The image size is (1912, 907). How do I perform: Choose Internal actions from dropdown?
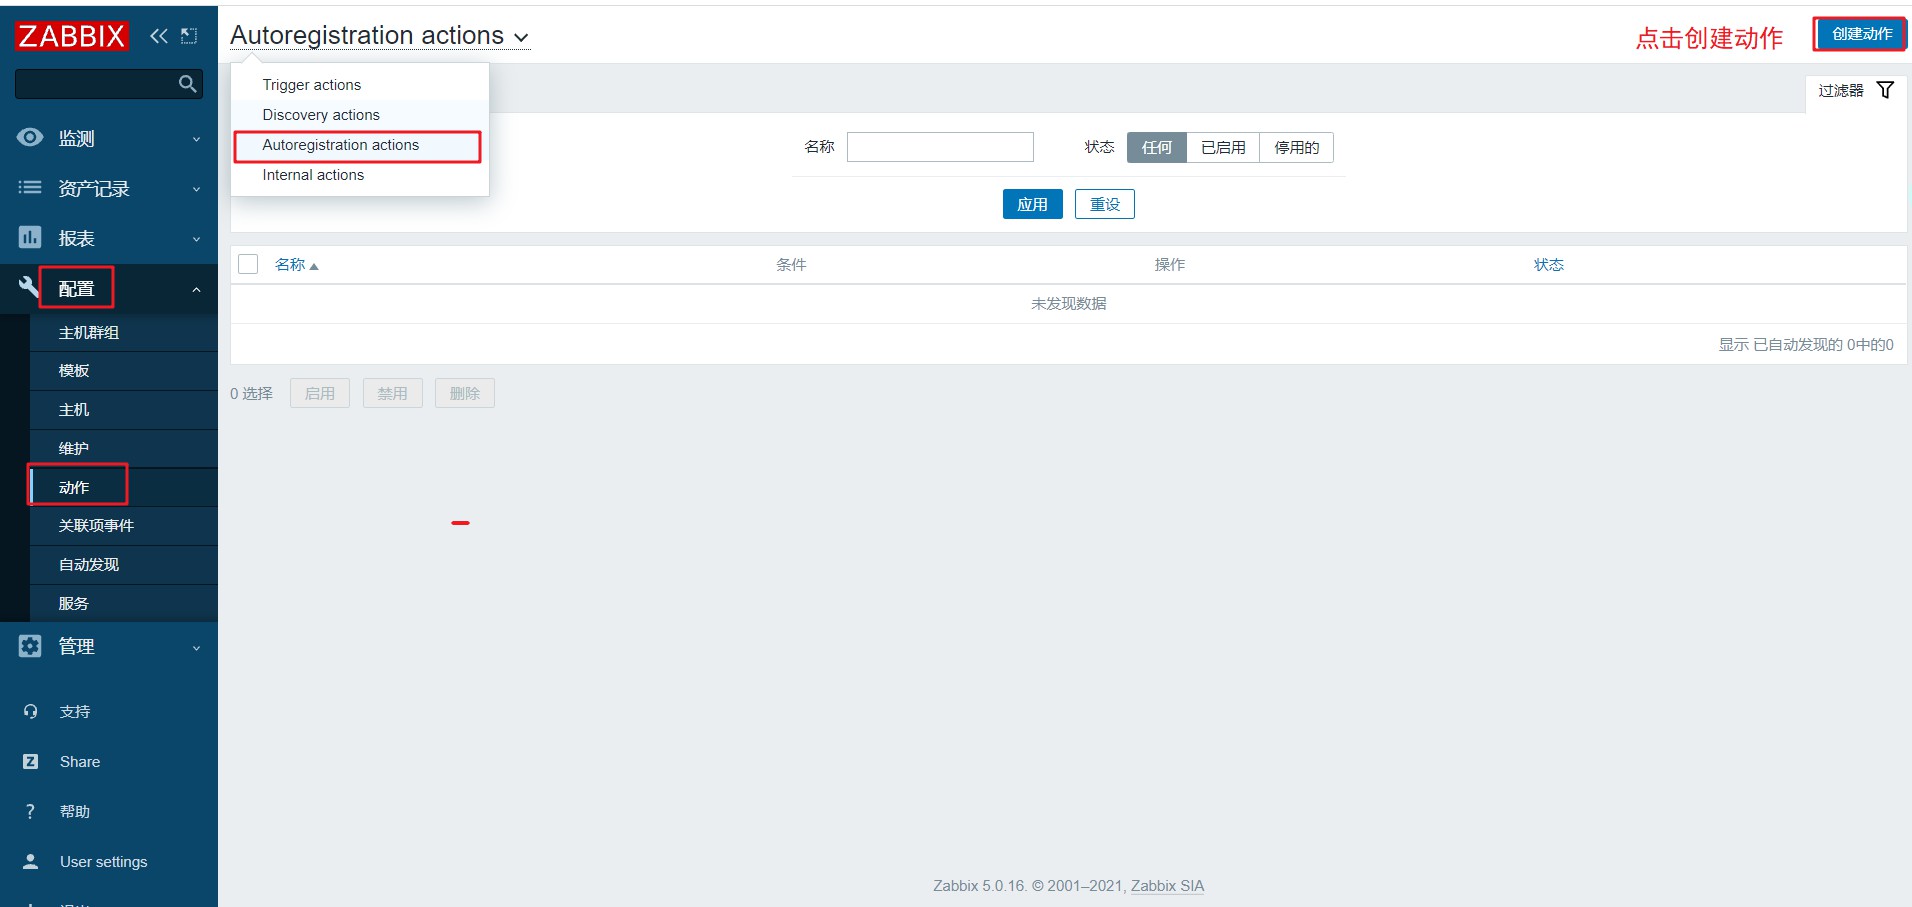pyautogui.click(x=360, y=175)
